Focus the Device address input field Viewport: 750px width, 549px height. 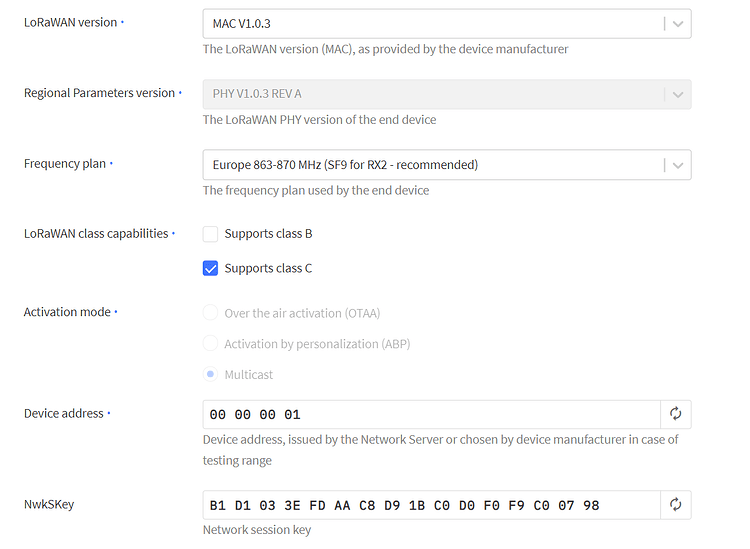click(431, 414)
